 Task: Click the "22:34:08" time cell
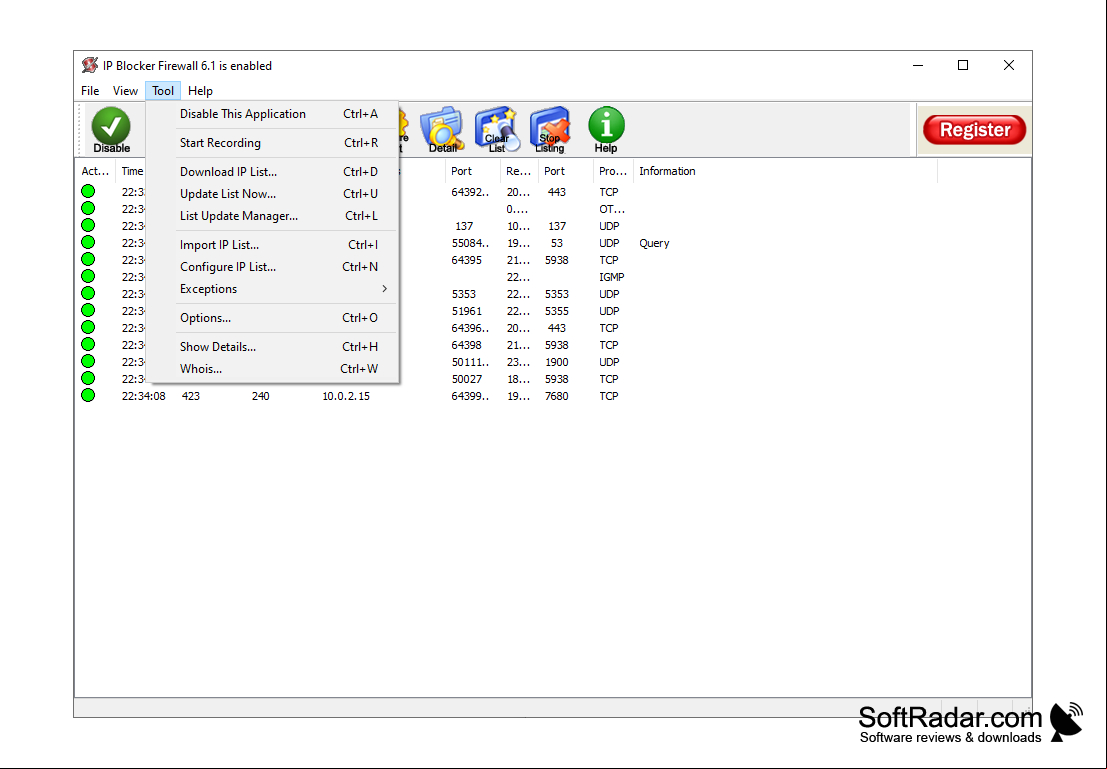[x=143, y=396]
